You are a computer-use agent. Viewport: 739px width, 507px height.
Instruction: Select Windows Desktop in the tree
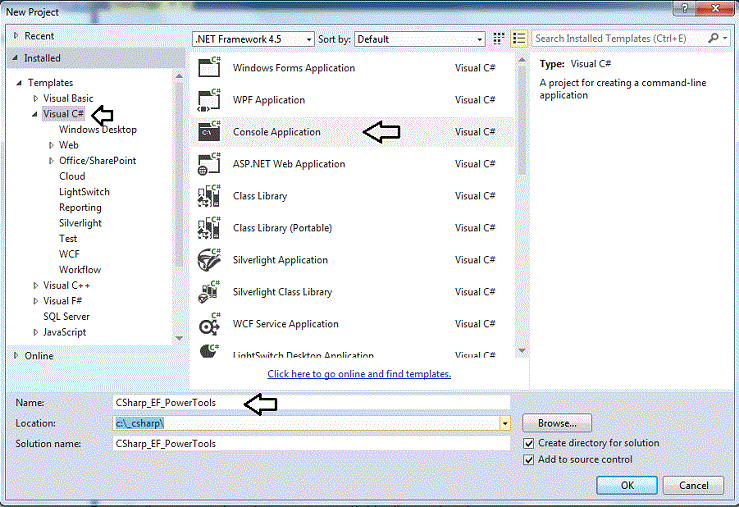pos(98,130)
